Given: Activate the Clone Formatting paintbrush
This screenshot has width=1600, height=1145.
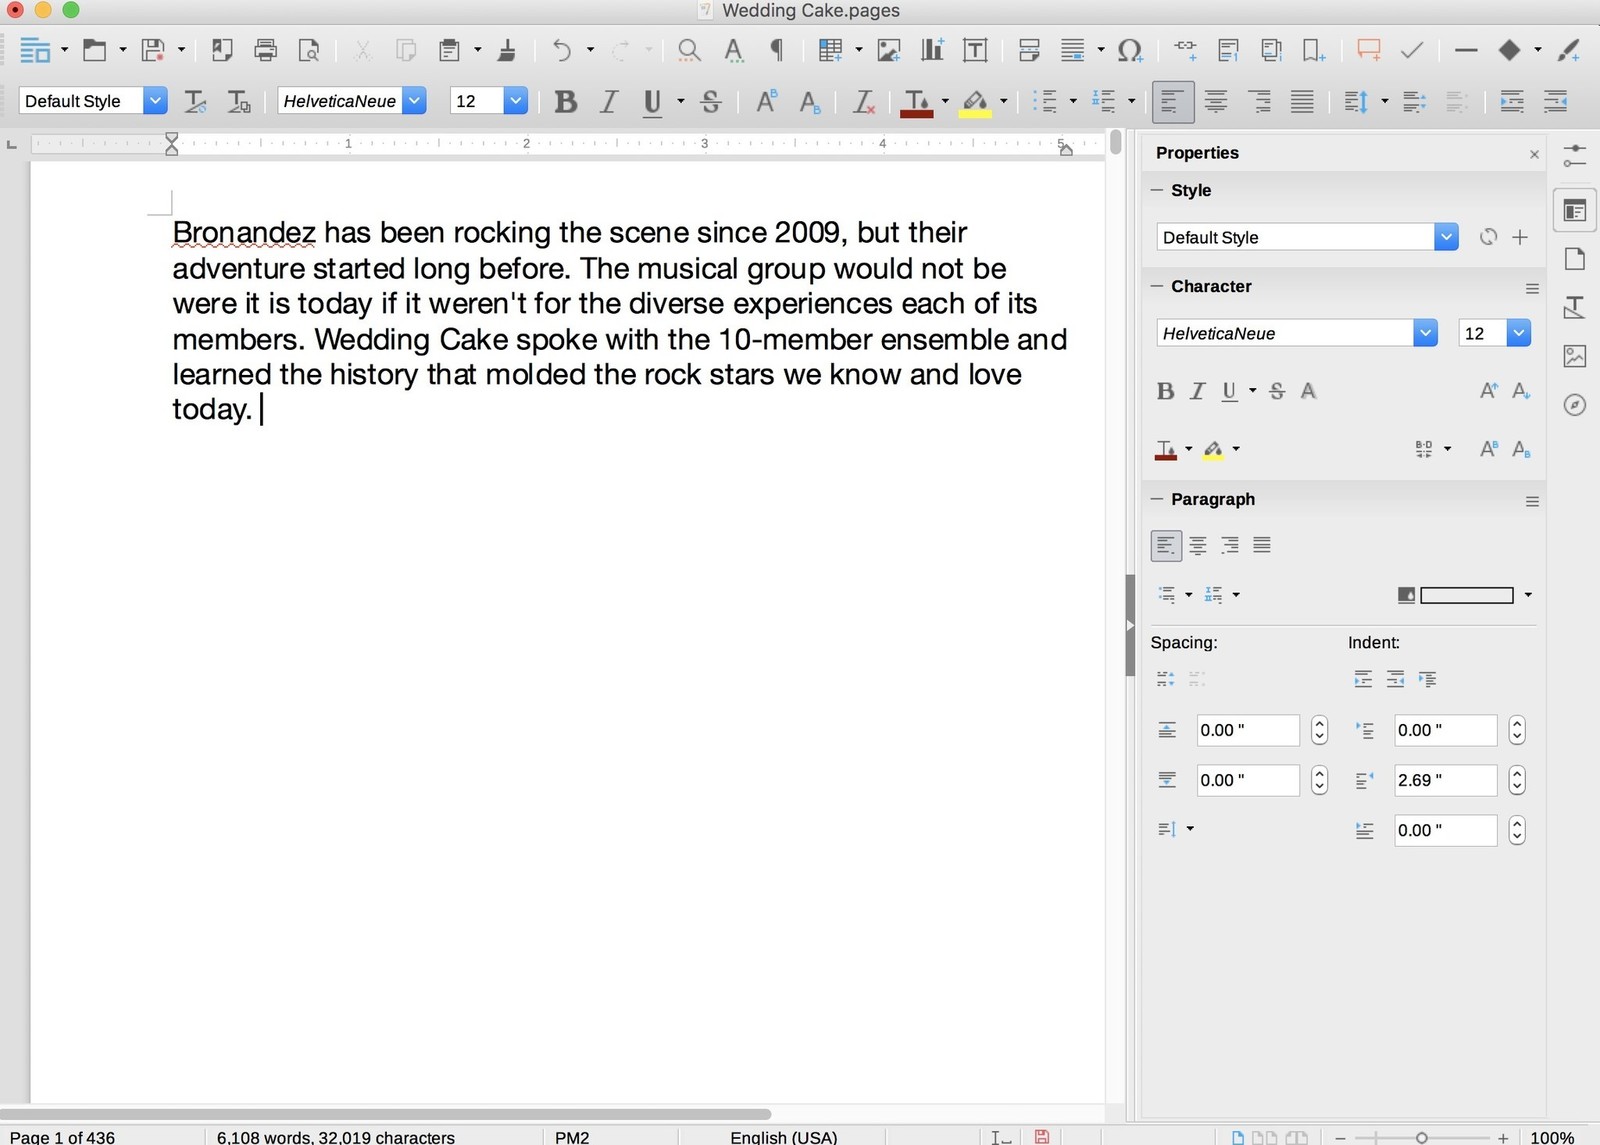Looking at the screenshot, I should [508, 50].
